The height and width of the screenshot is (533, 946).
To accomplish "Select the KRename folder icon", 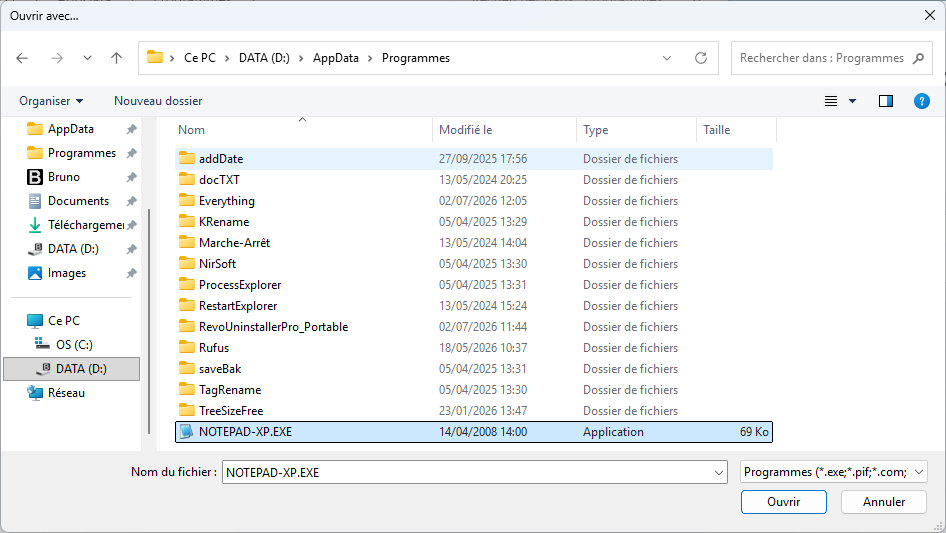I will click(x=187, y=222).
